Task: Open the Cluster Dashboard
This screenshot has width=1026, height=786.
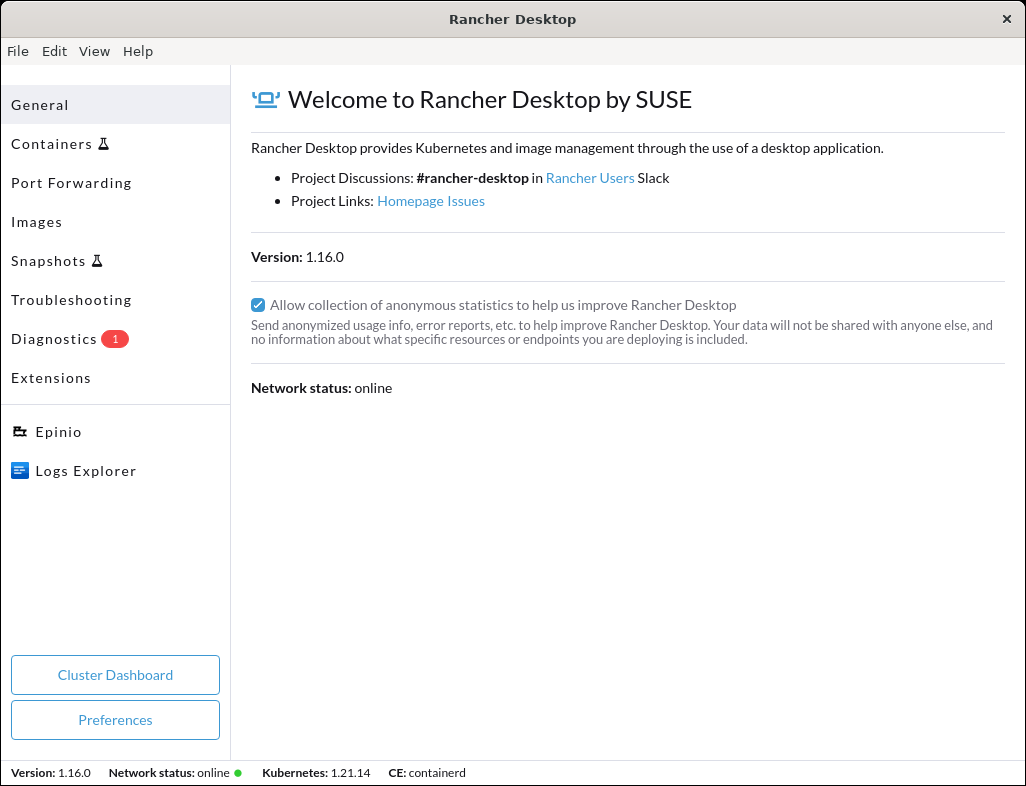Action: (115, 675)
